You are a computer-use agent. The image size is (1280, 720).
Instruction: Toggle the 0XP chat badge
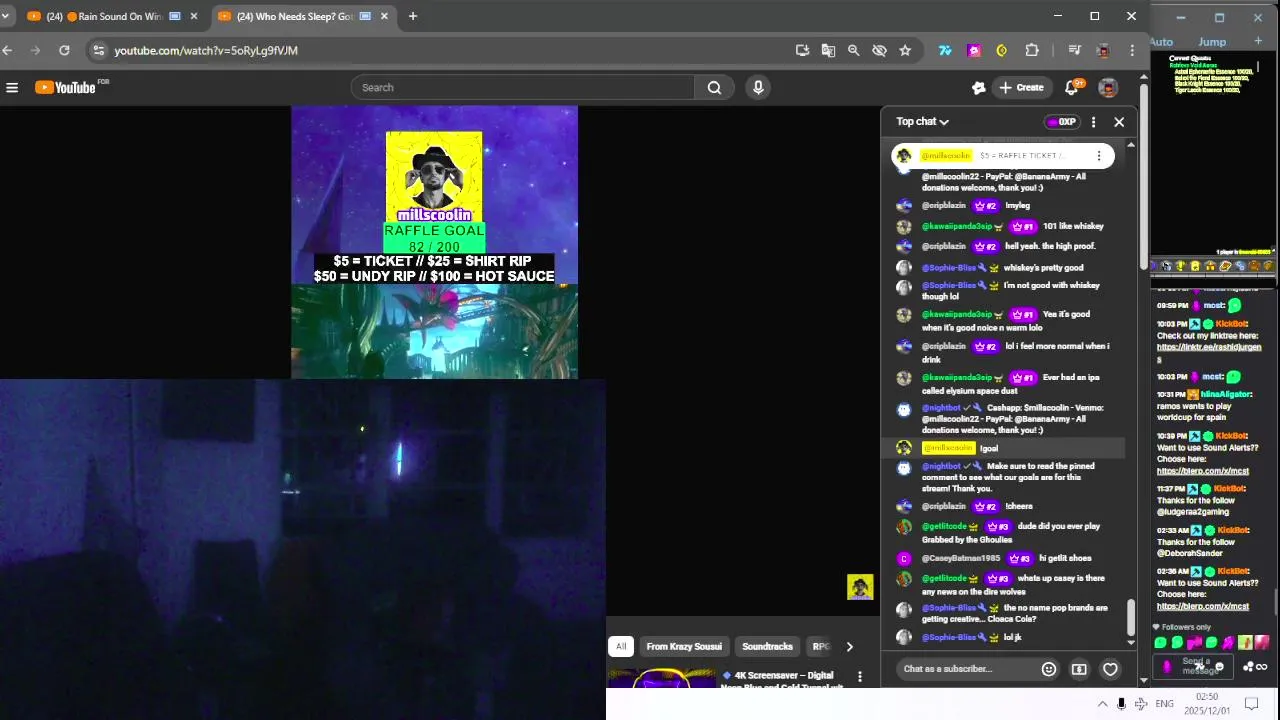1061,122
